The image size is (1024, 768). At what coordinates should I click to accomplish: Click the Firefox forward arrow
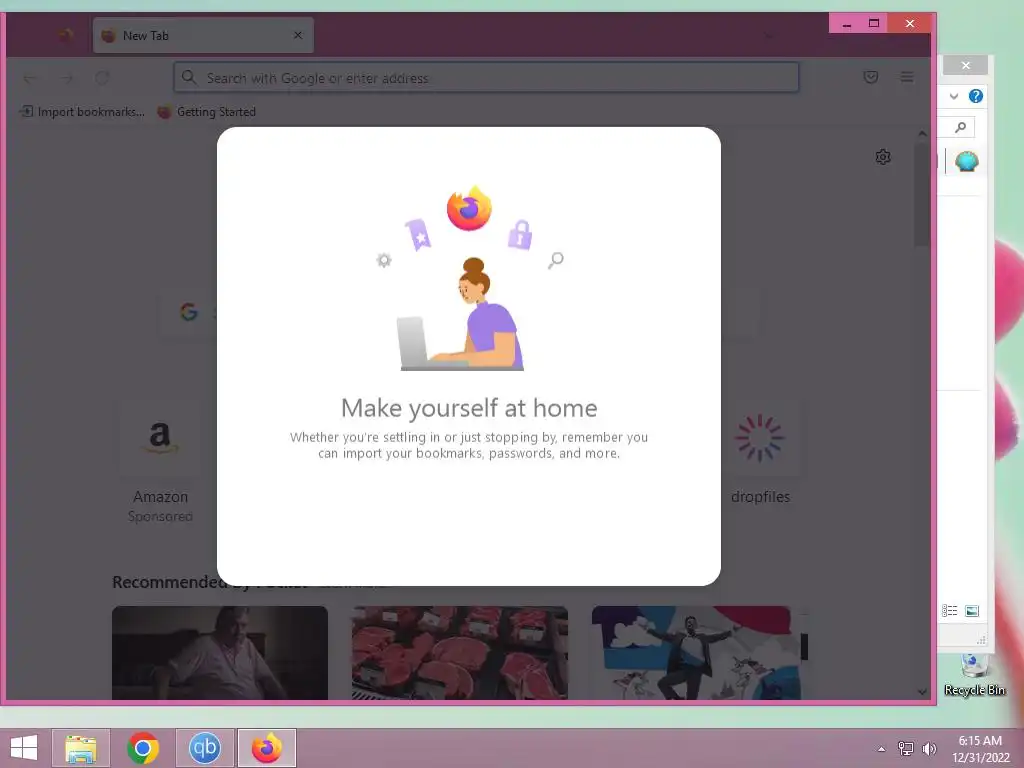pos(66,78)
